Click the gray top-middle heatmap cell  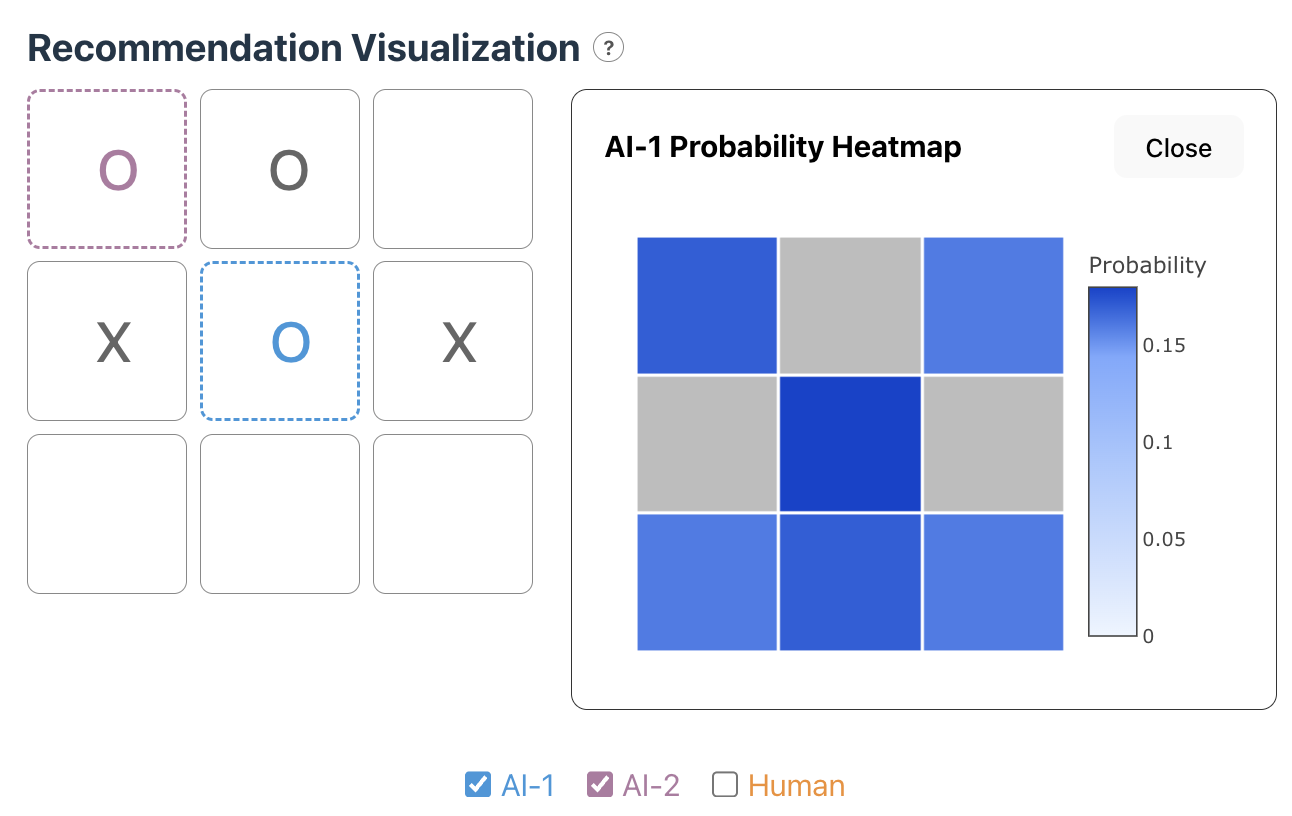pyautogui.click(x=849, y=306)
